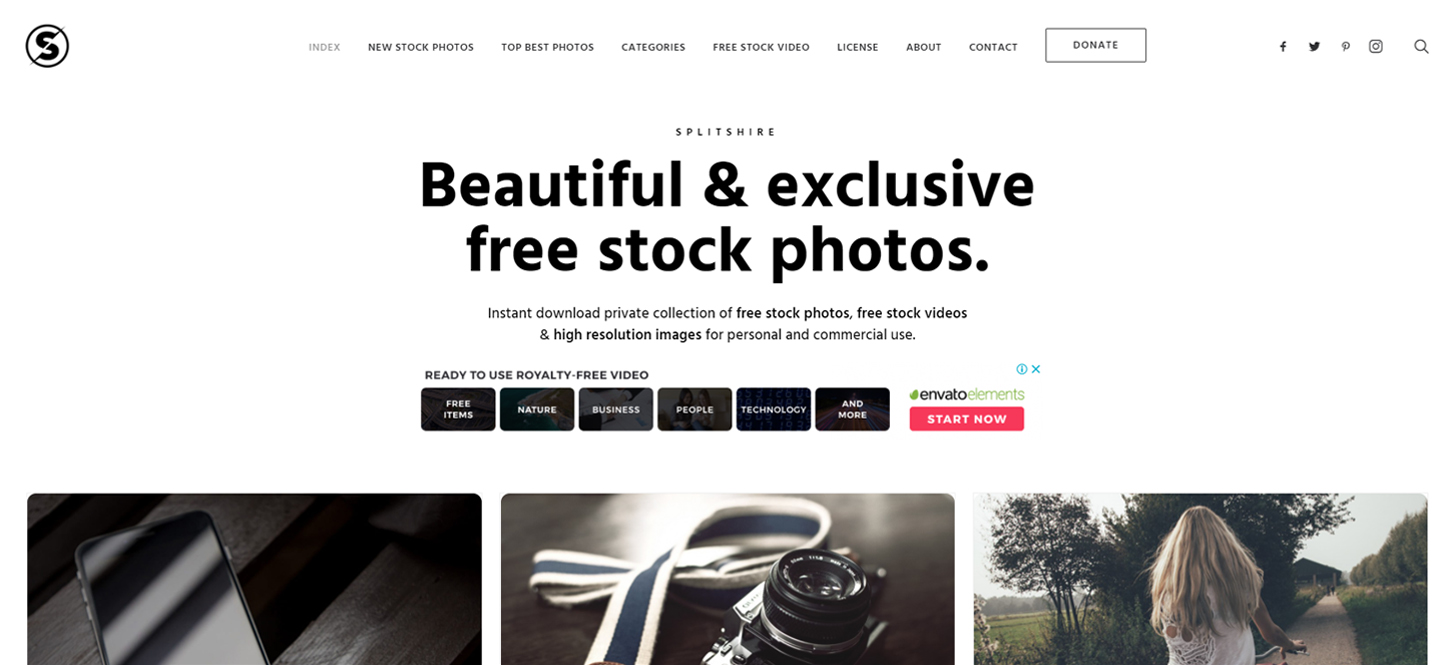
Task: Close the Envato advertisement
Action: pos(1036,369)
